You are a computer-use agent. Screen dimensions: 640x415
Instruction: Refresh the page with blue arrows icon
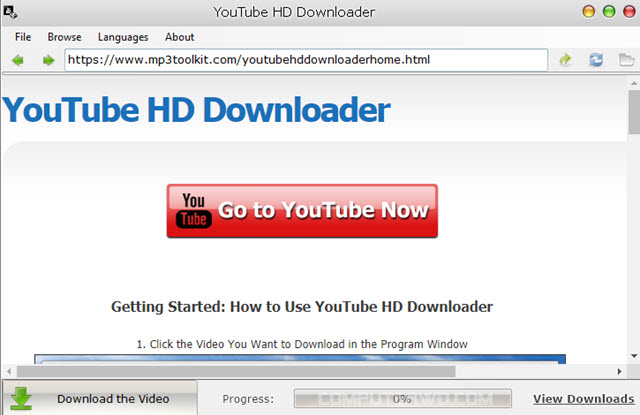596,60
